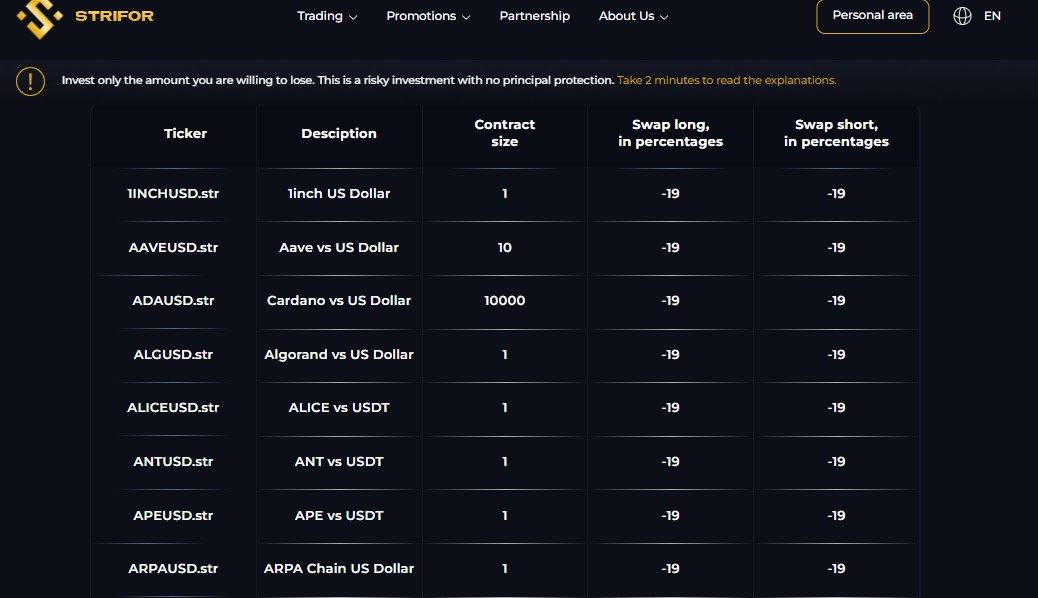This screenshot has width=1038, height=598.
Task: Click the Strifor logo icon
Action: tap(39, 18)
